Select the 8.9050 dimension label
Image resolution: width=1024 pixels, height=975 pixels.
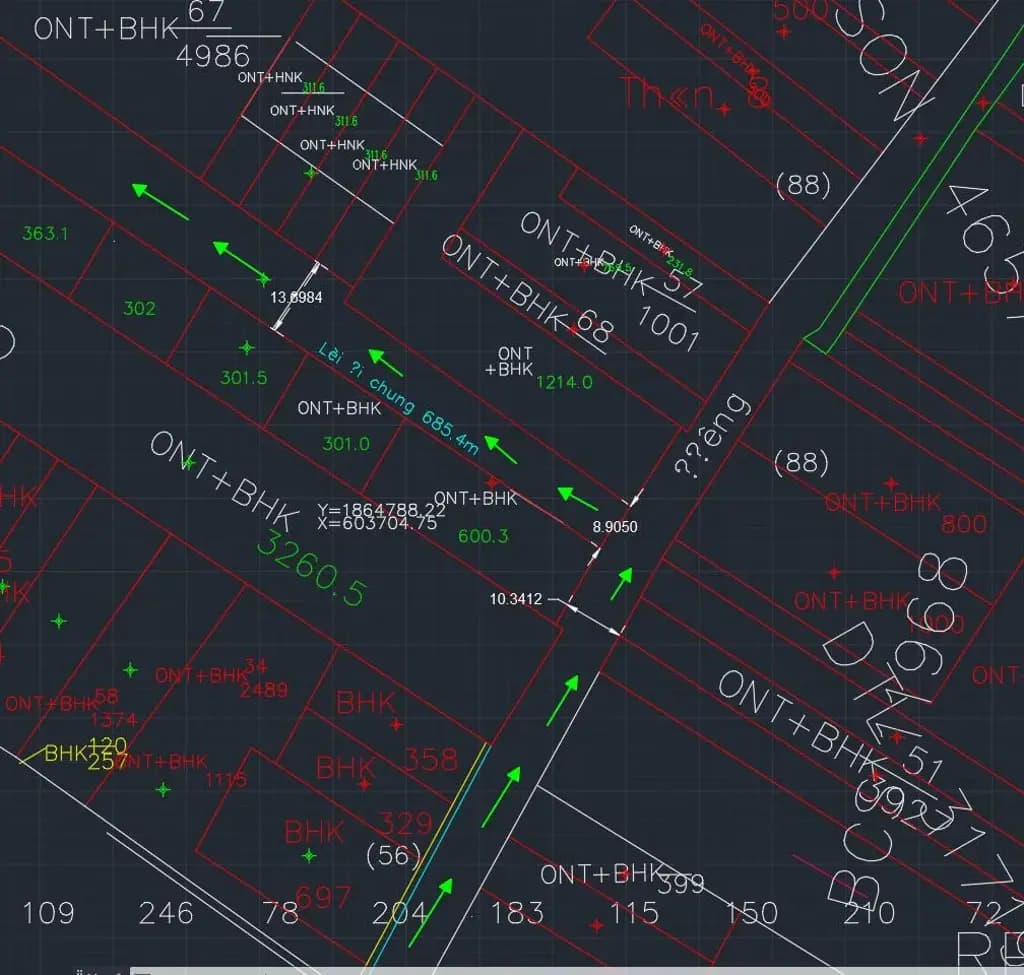(615, 526)
